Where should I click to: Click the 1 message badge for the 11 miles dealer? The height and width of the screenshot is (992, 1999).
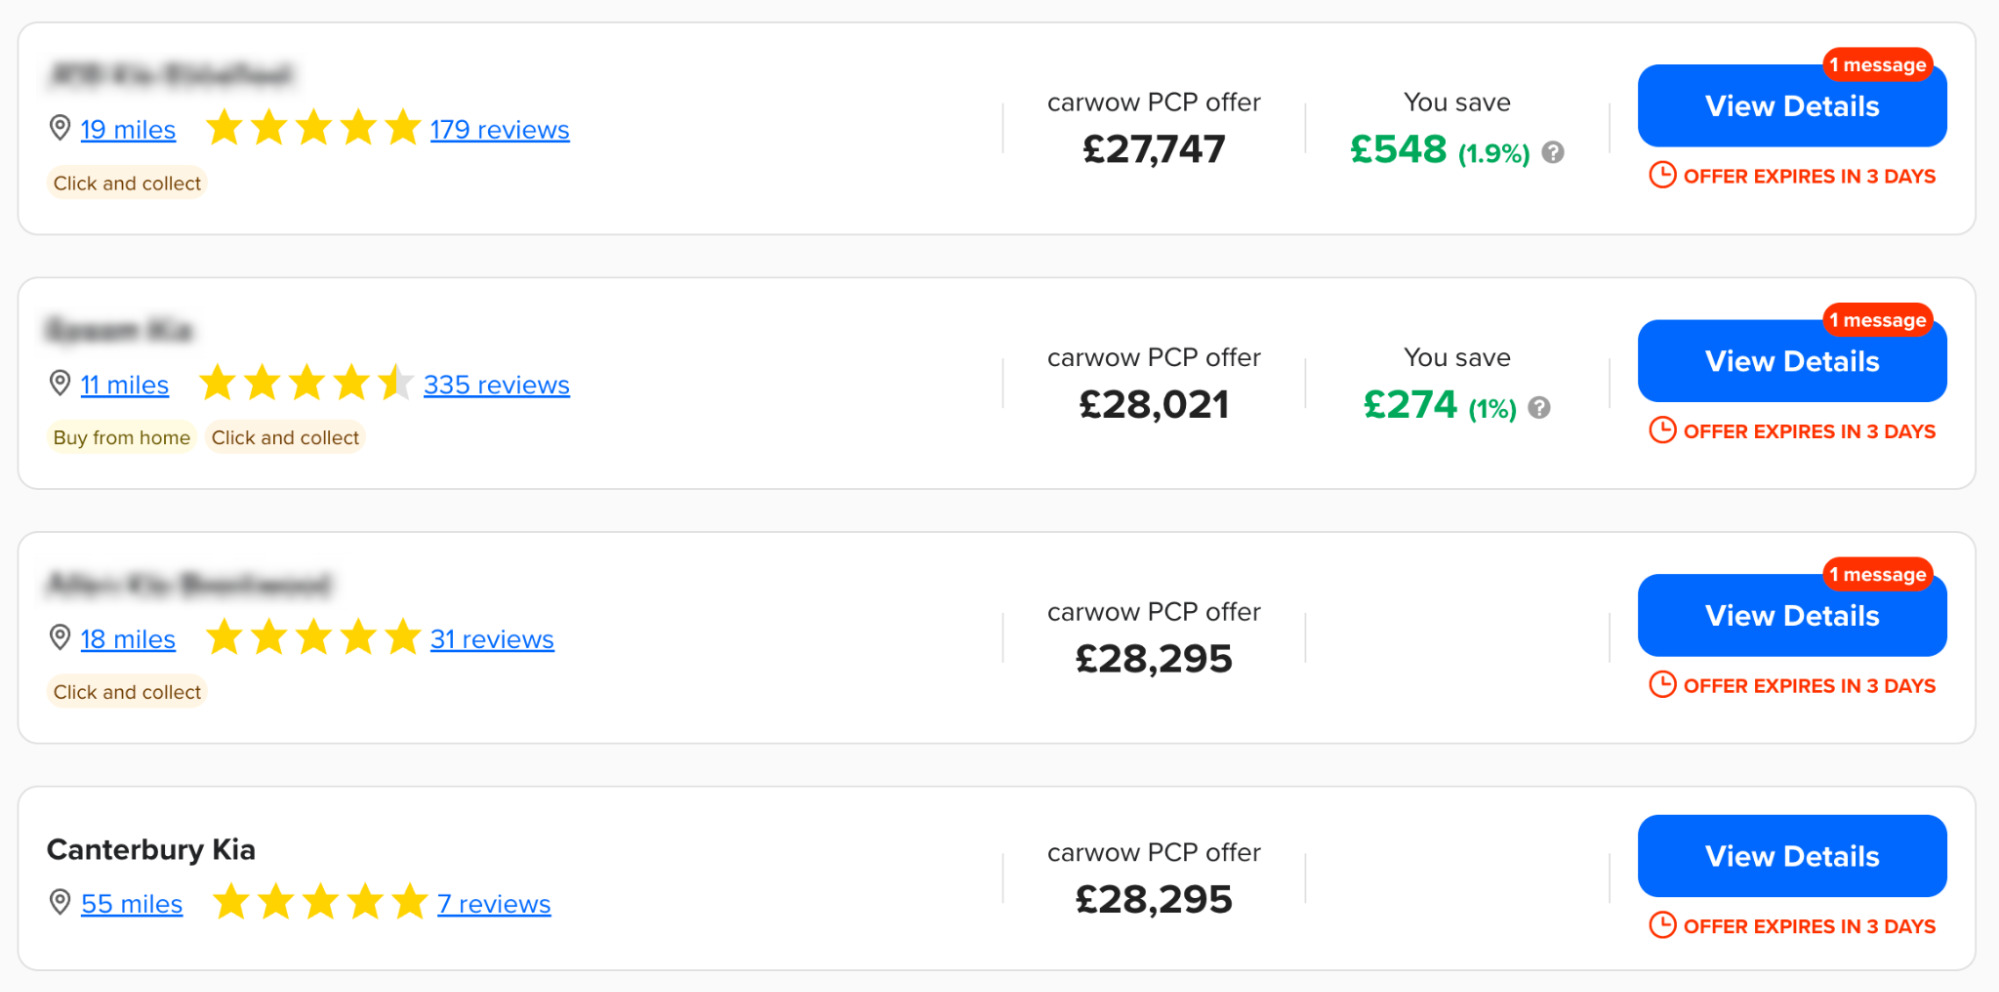[1880, 320]
